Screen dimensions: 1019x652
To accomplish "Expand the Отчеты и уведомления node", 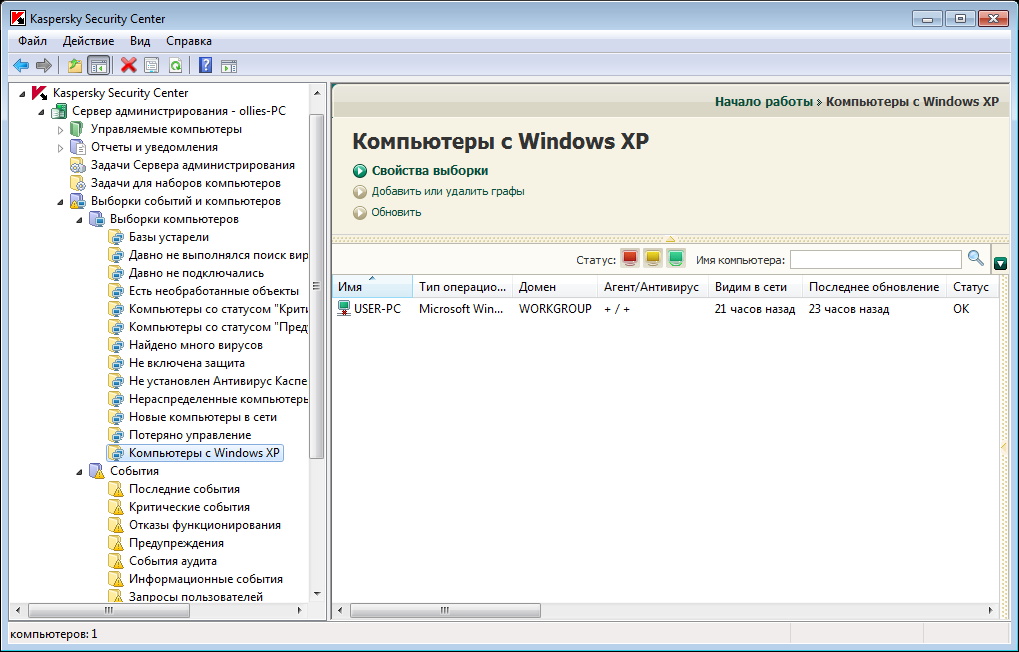I will click(60, 148).
